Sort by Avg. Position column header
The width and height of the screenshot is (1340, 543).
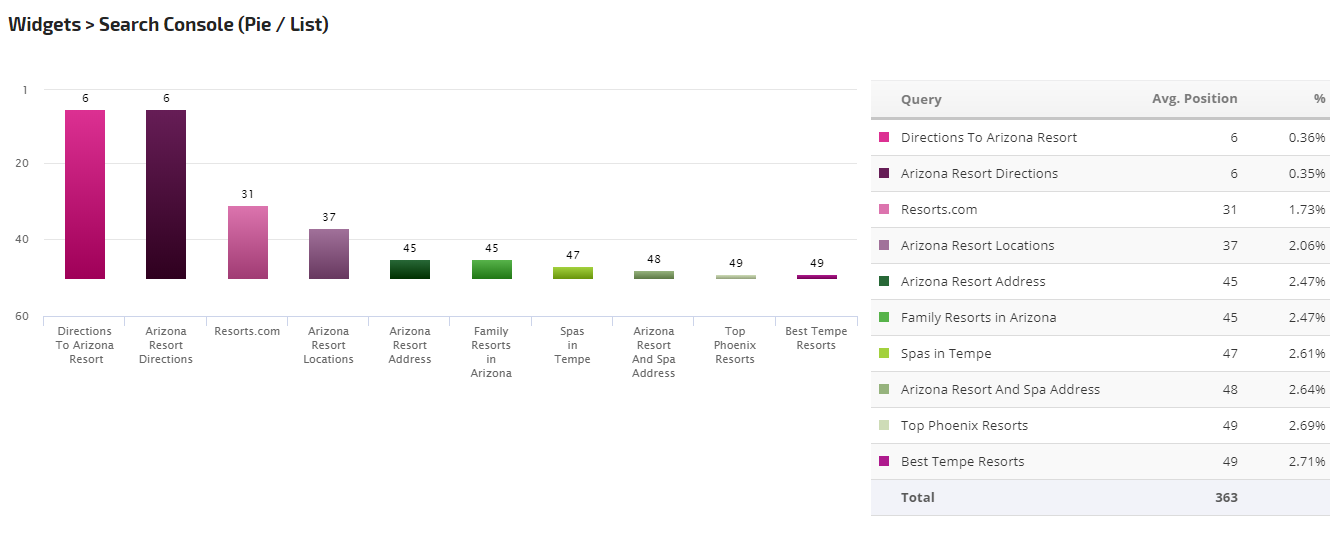click(x=1194, y=99)
